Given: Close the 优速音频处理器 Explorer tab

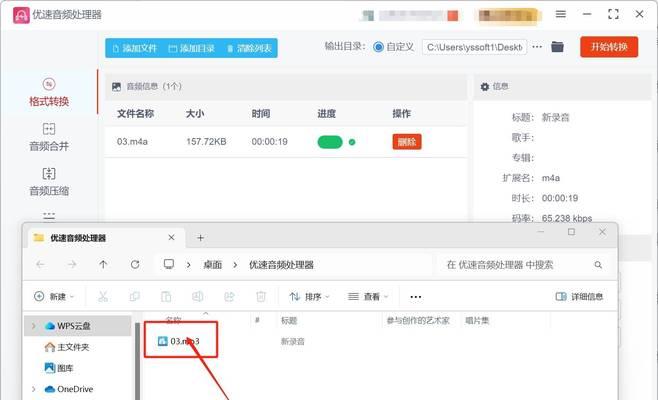Looking at the screenshot, I should pyautogui.click(x=171, y=238).
